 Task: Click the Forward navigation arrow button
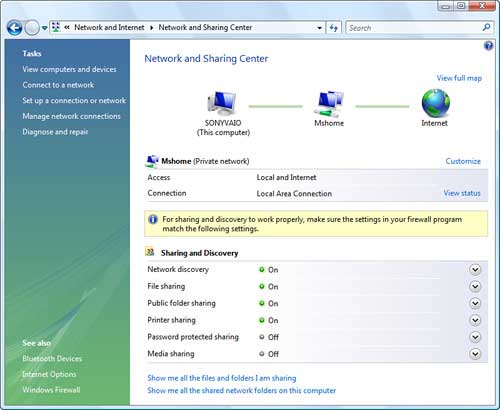32,28
